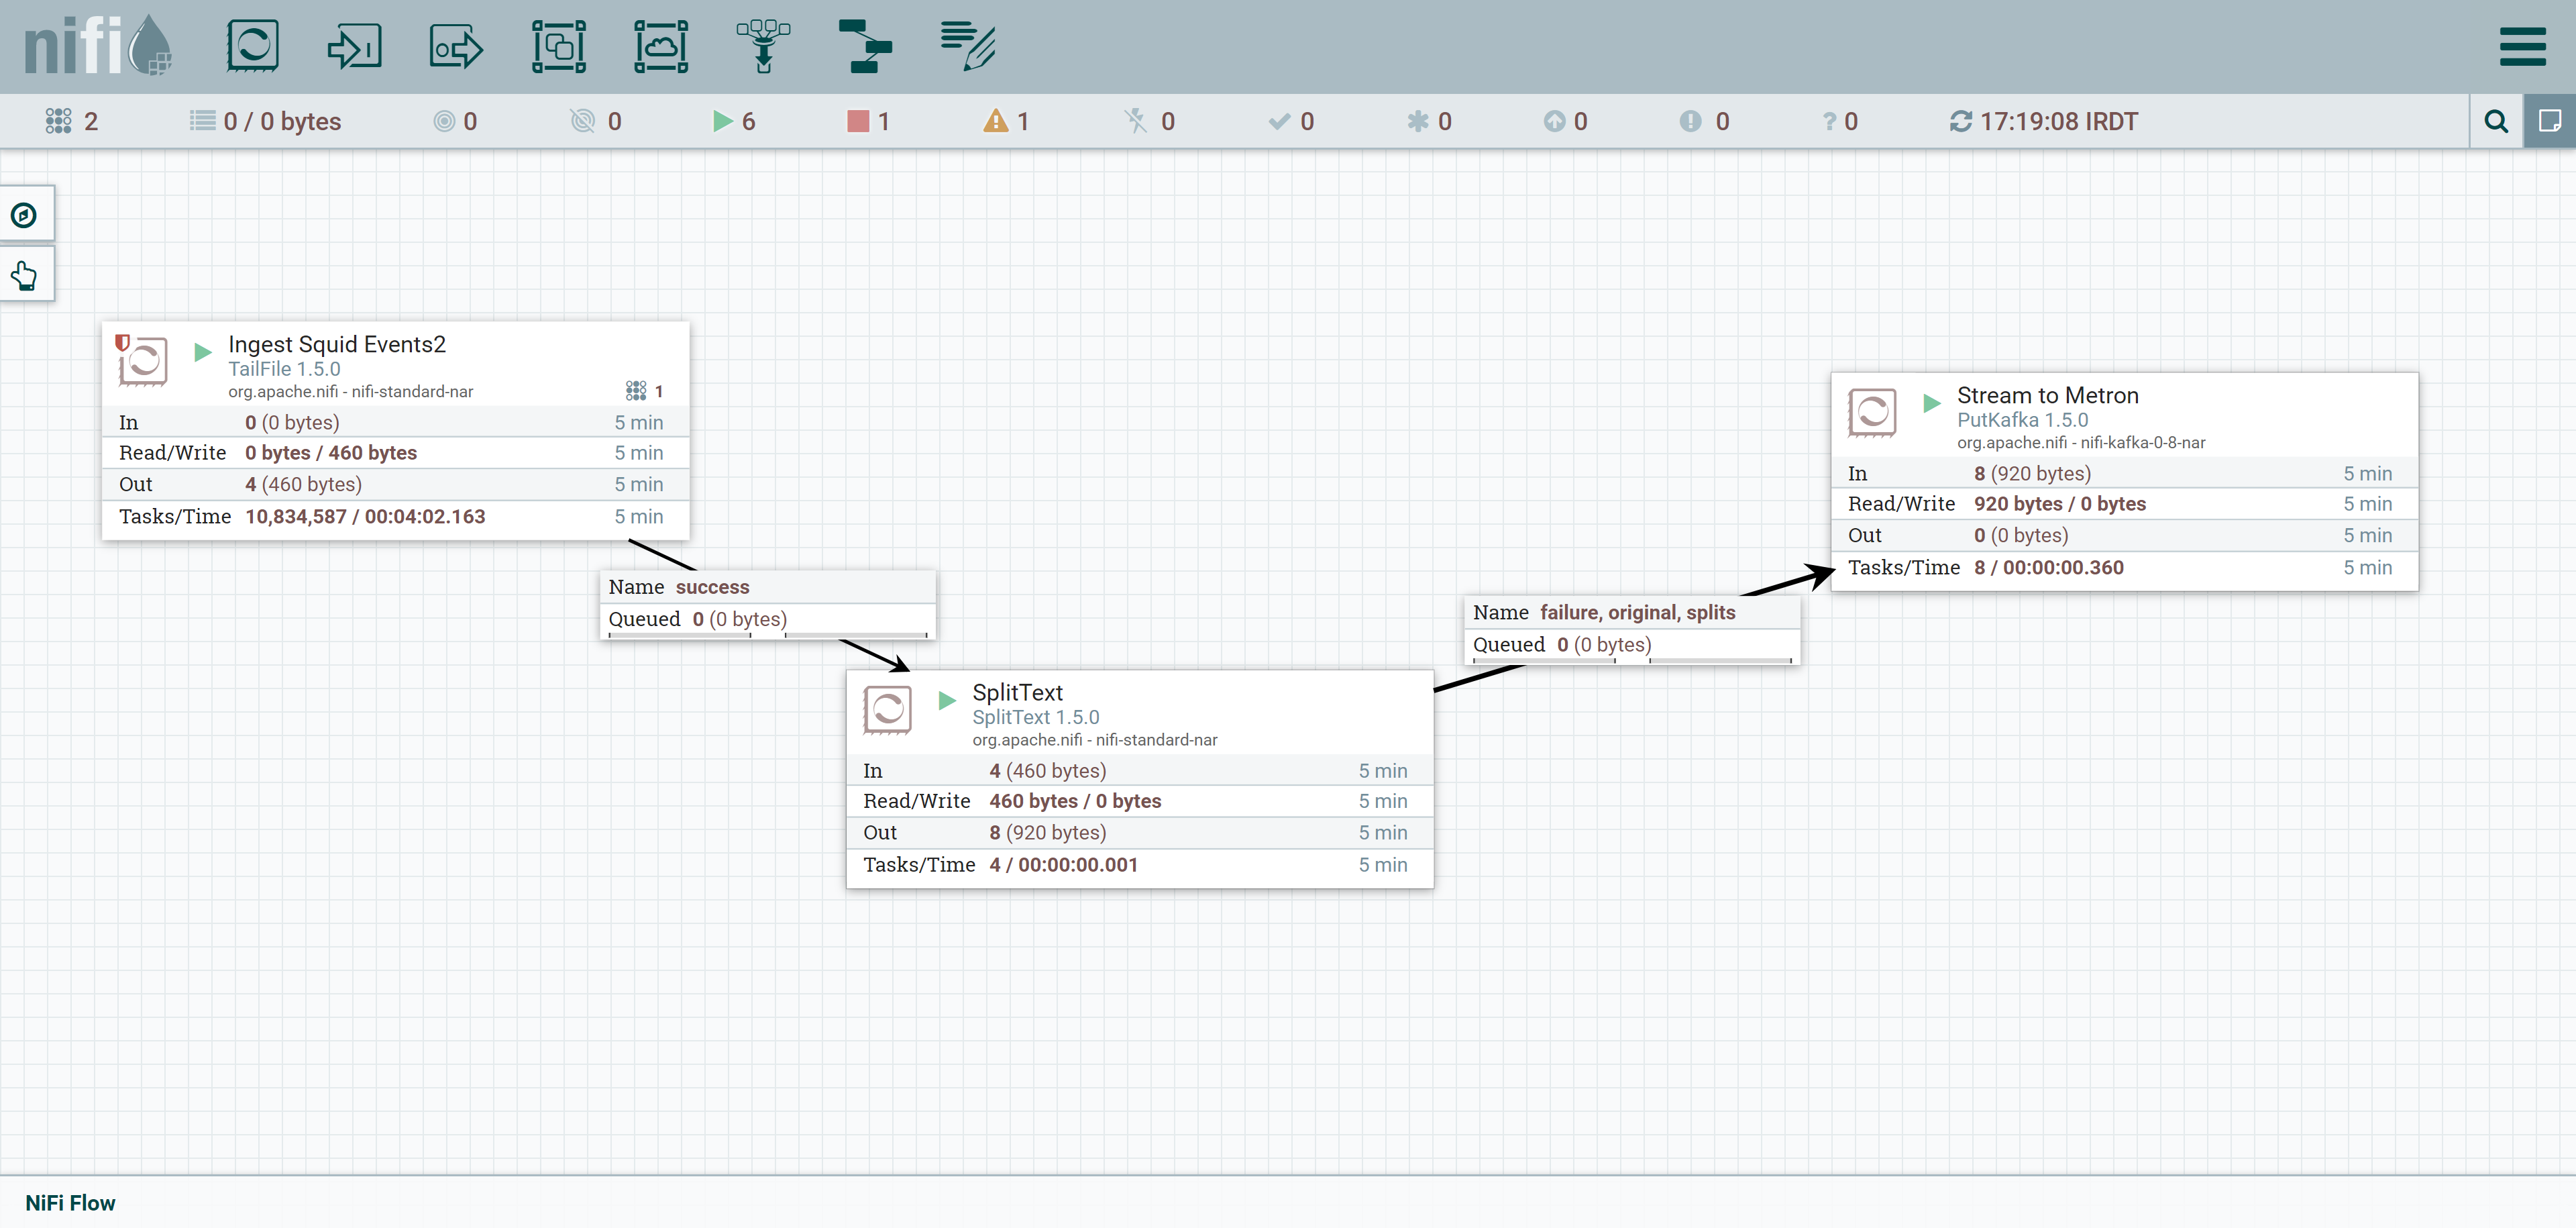
Task: Select the Process Group tool
Action: pyautogui.click(x=559, y=46)
